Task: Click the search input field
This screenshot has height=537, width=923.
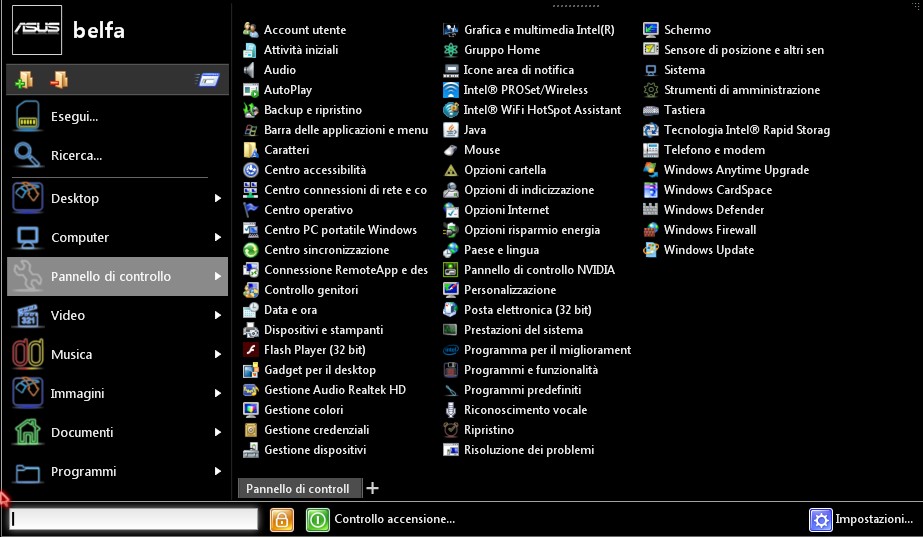Action: [x=134, y=519]
